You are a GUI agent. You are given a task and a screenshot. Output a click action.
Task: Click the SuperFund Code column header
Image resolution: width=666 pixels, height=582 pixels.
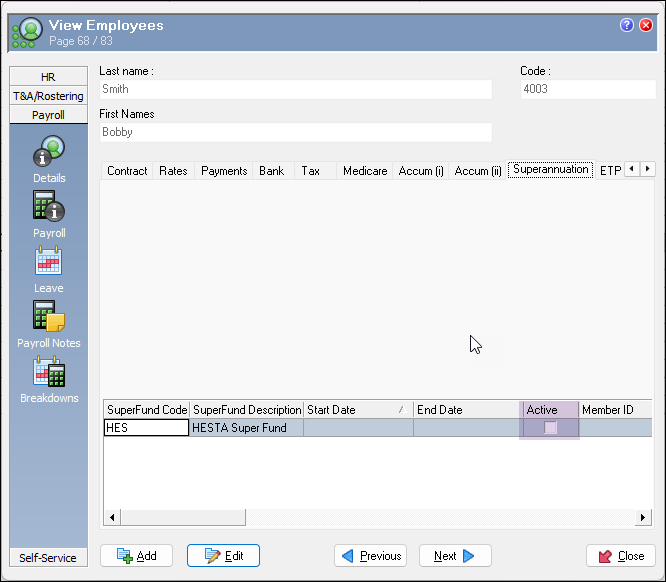(147, 410)
